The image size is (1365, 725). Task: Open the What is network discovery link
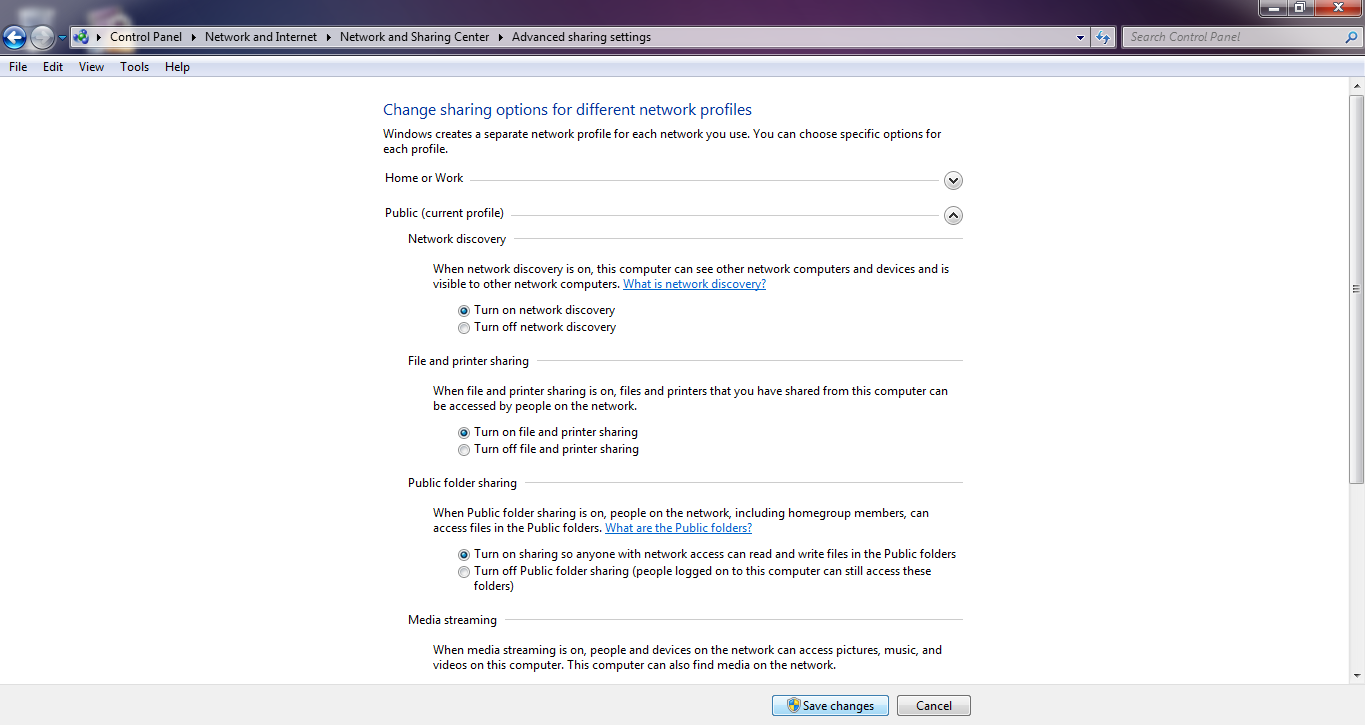pos(694,283)
